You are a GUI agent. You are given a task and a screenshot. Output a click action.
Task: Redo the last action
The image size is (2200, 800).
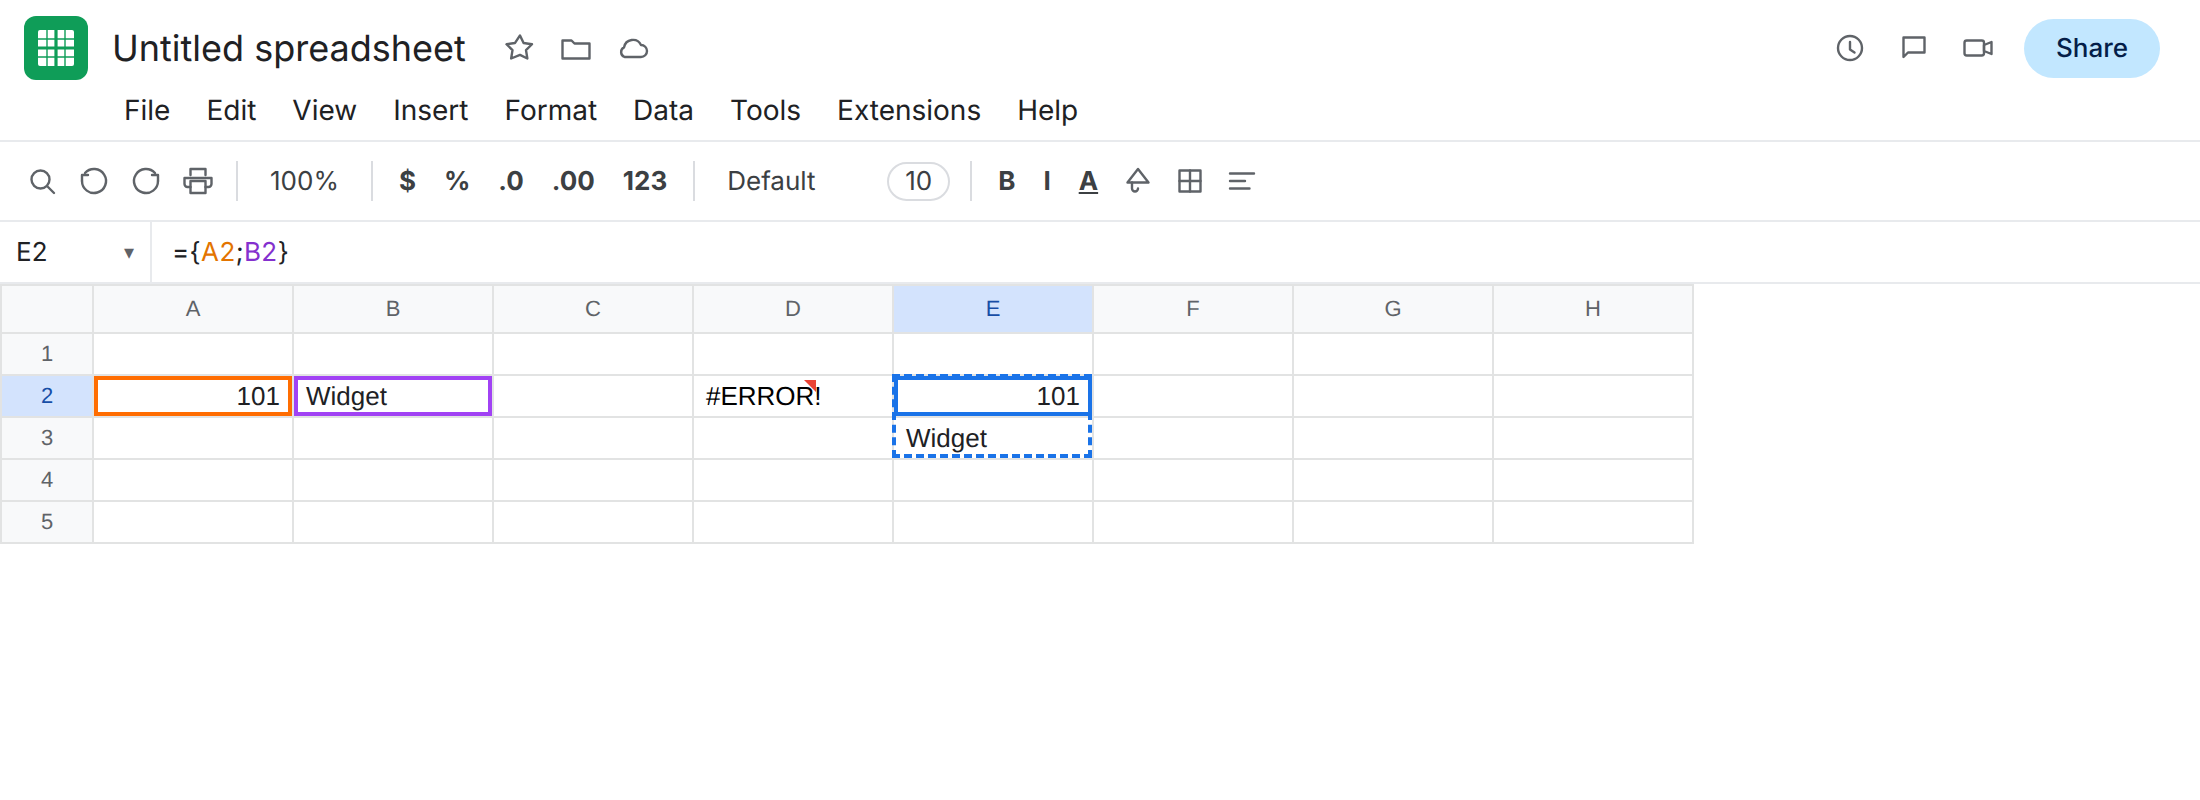coord(146,181)
